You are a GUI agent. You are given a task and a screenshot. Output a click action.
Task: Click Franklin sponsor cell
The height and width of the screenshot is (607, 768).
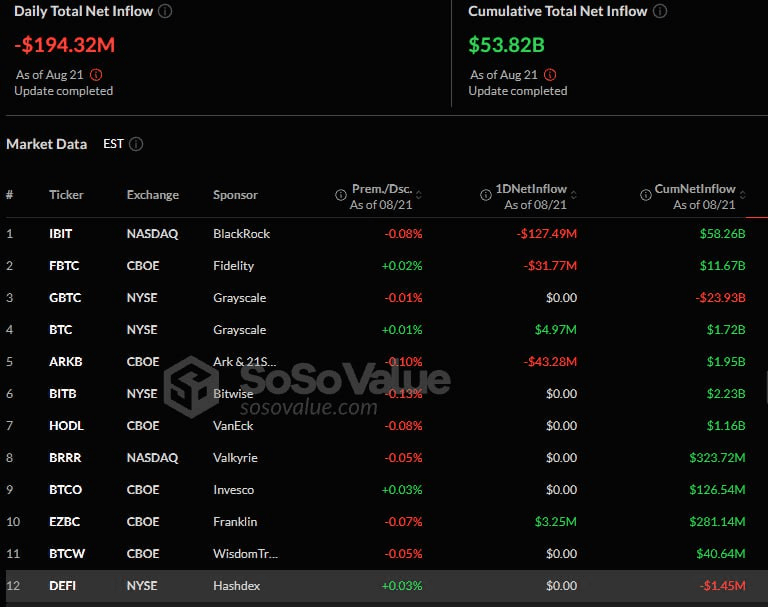tap(235, 522)
